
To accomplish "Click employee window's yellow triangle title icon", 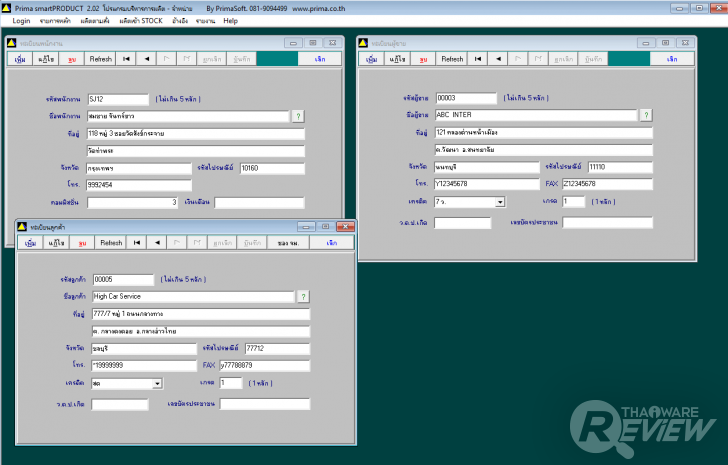I will (x=12, y=43).
